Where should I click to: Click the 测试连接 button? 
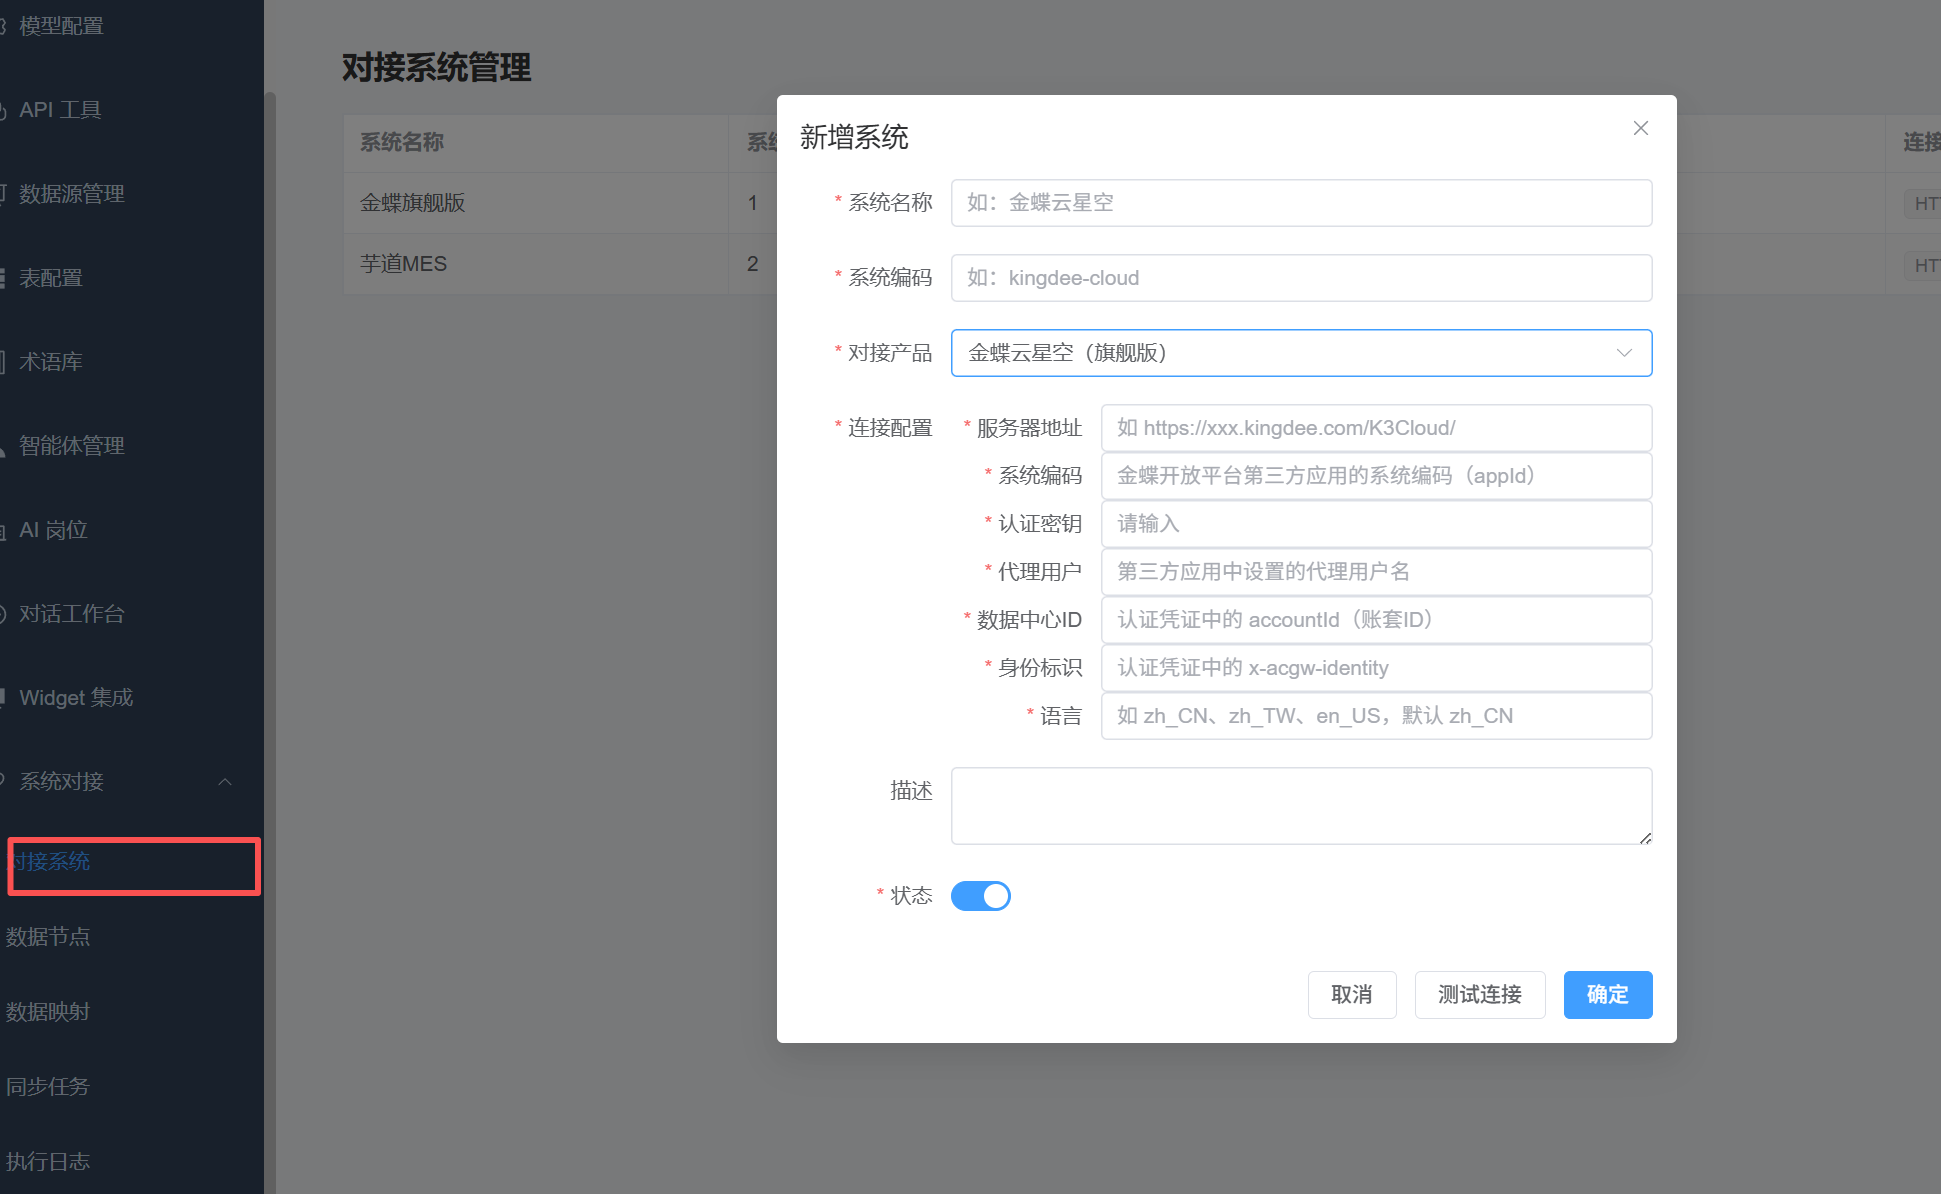pos(1480,995)
